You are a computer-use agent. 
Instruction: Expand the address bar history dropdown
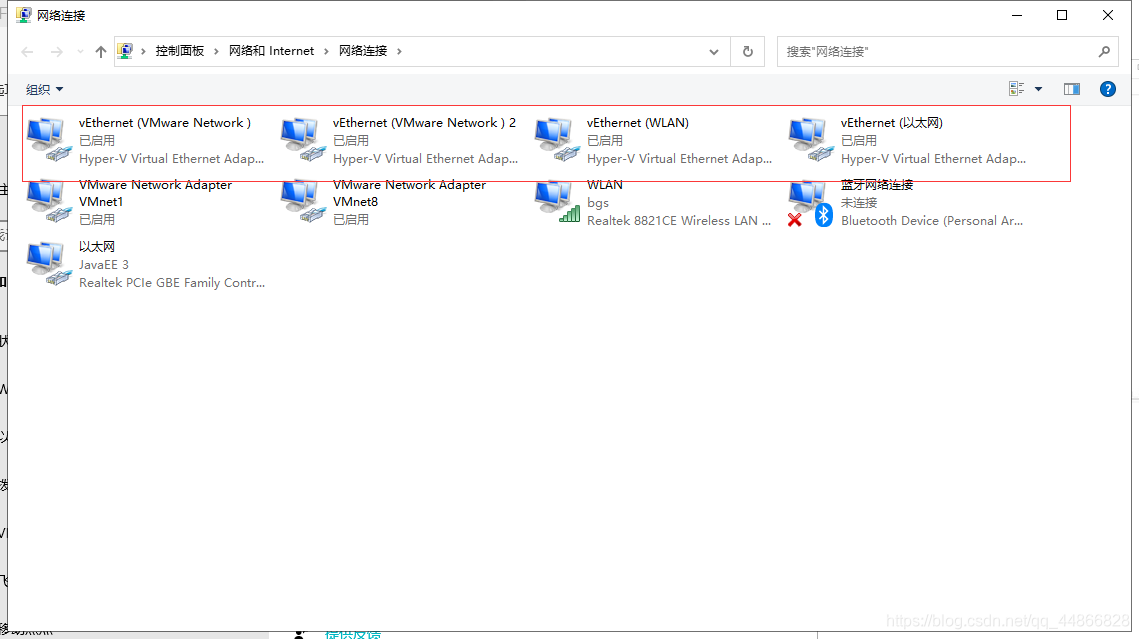pyautogui.click(x=714, y=52)
